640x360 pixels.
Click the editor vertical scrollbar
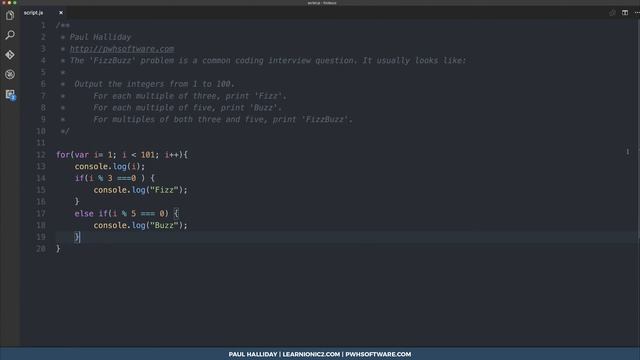point(638,131)
